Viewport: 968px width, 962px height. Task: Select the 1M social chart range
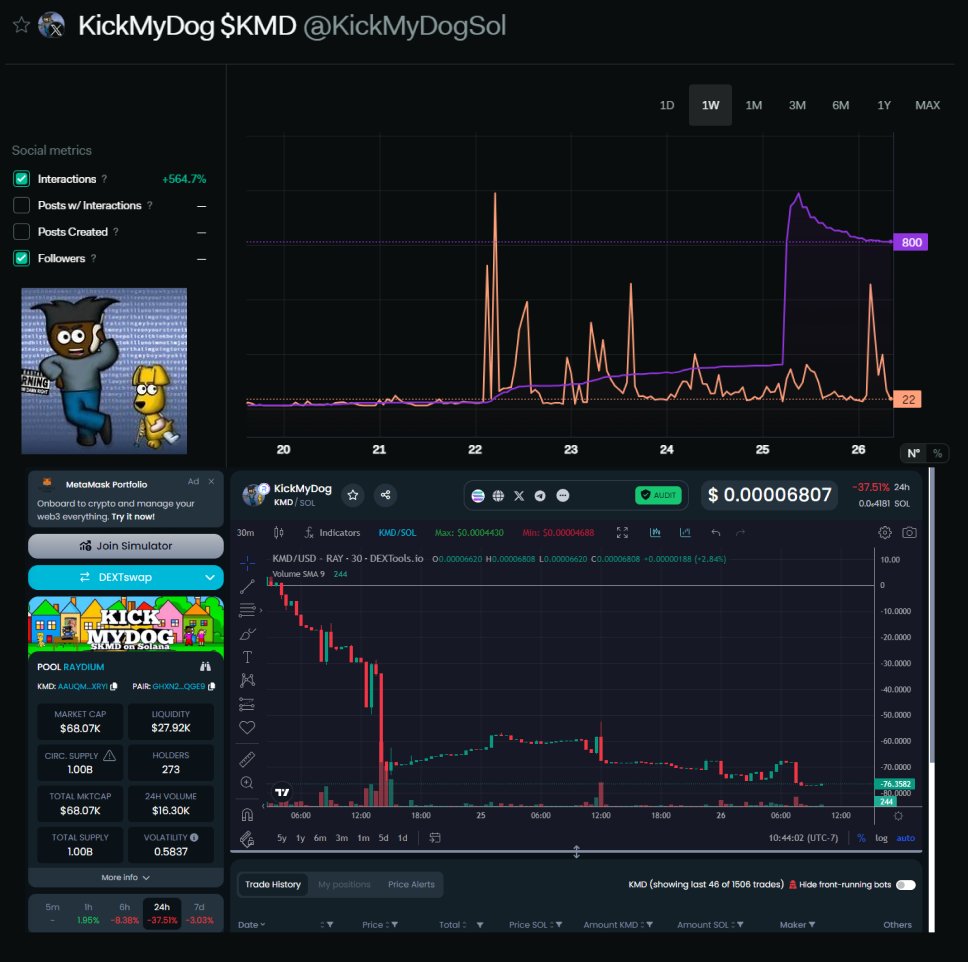click(753, 105)
